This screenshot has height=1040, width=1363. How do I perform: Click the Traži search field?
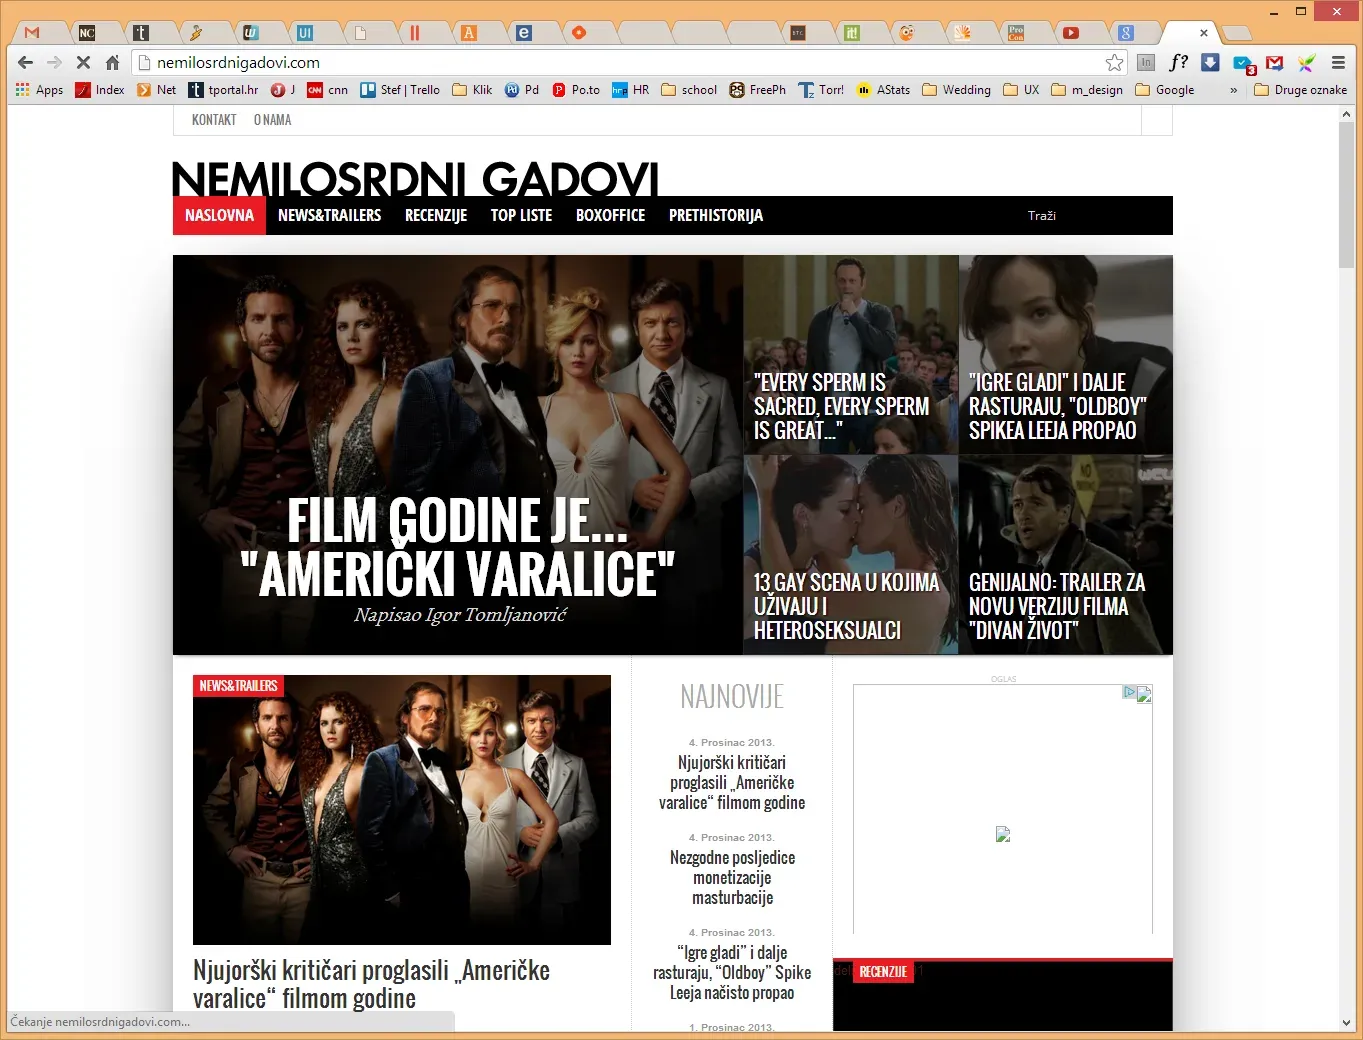(1090, 215)
